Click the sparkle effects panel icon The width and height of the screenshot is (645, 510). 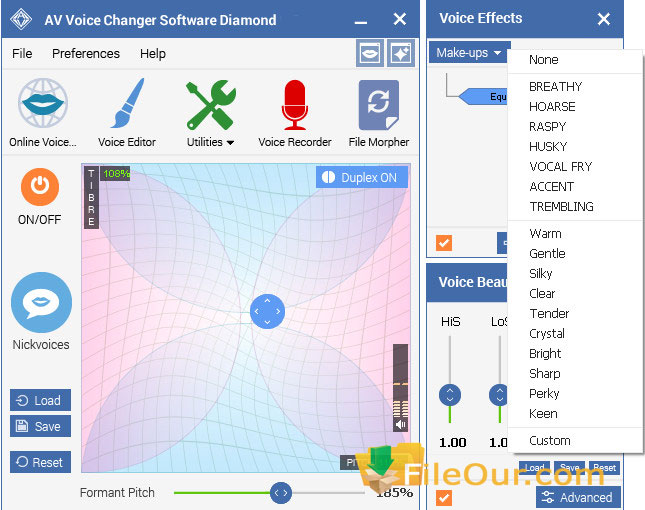coord(401,53)
